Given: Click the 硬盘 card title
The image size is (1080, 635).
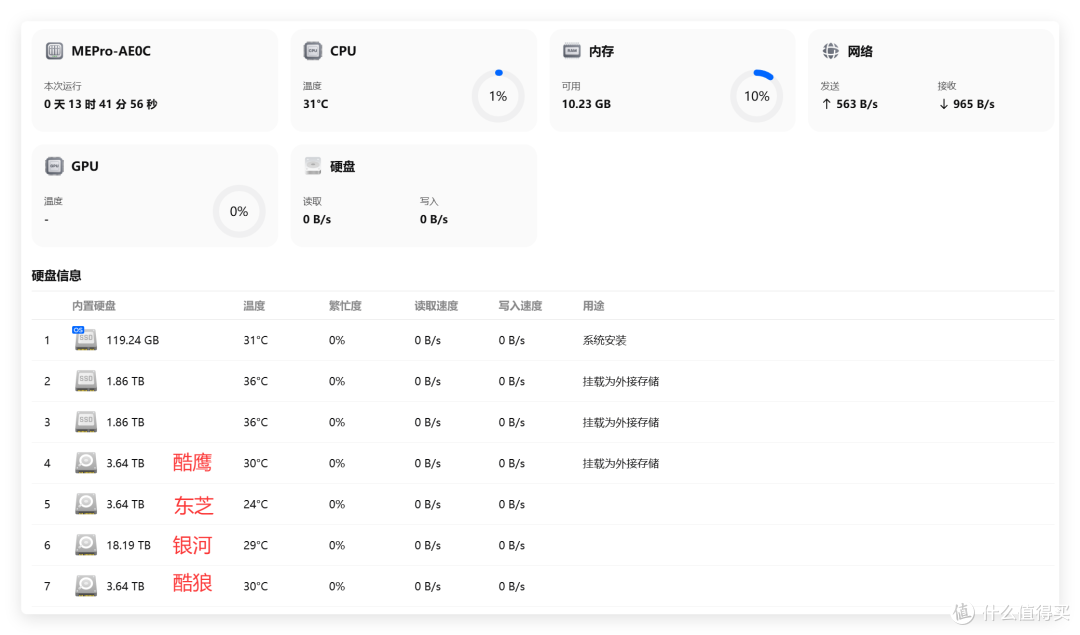Looking at the screenshot, I should (342, 166).
